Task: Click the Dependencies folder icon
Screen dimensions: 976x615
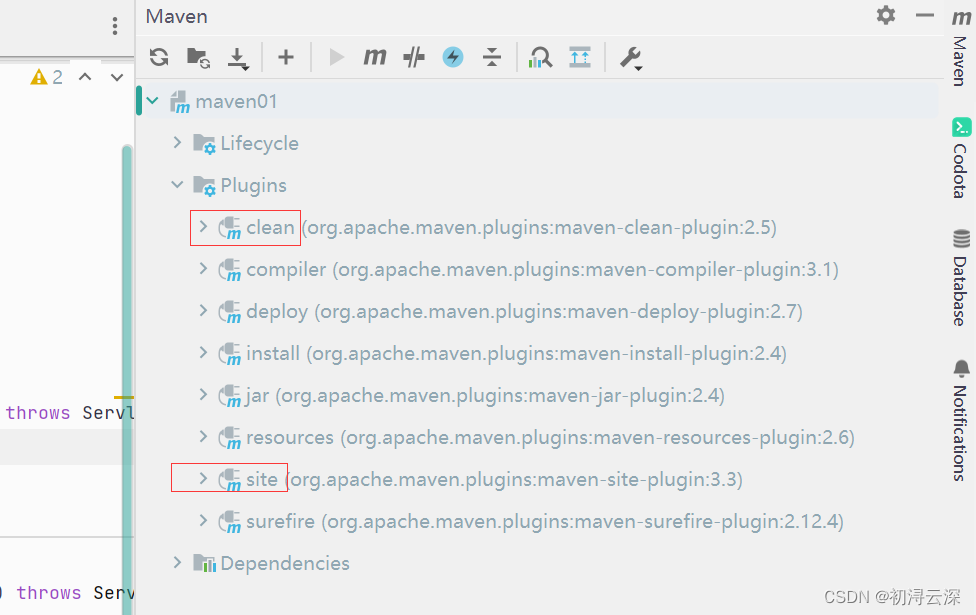Action: 204,563
